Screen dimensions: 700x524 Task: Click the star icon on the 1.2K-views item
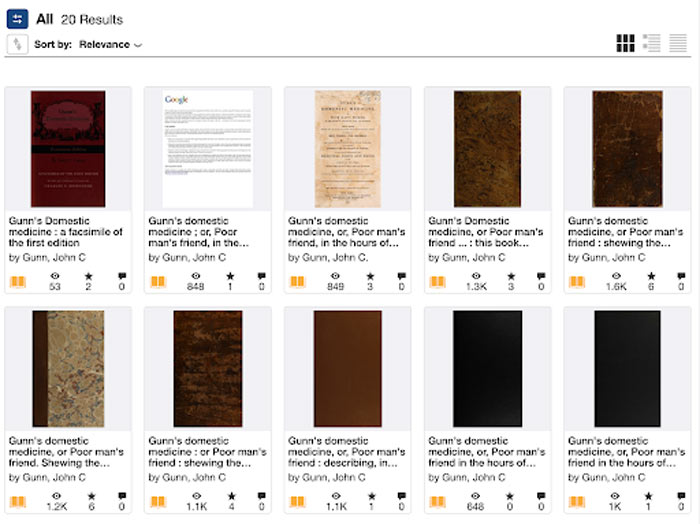click(92, 496)
